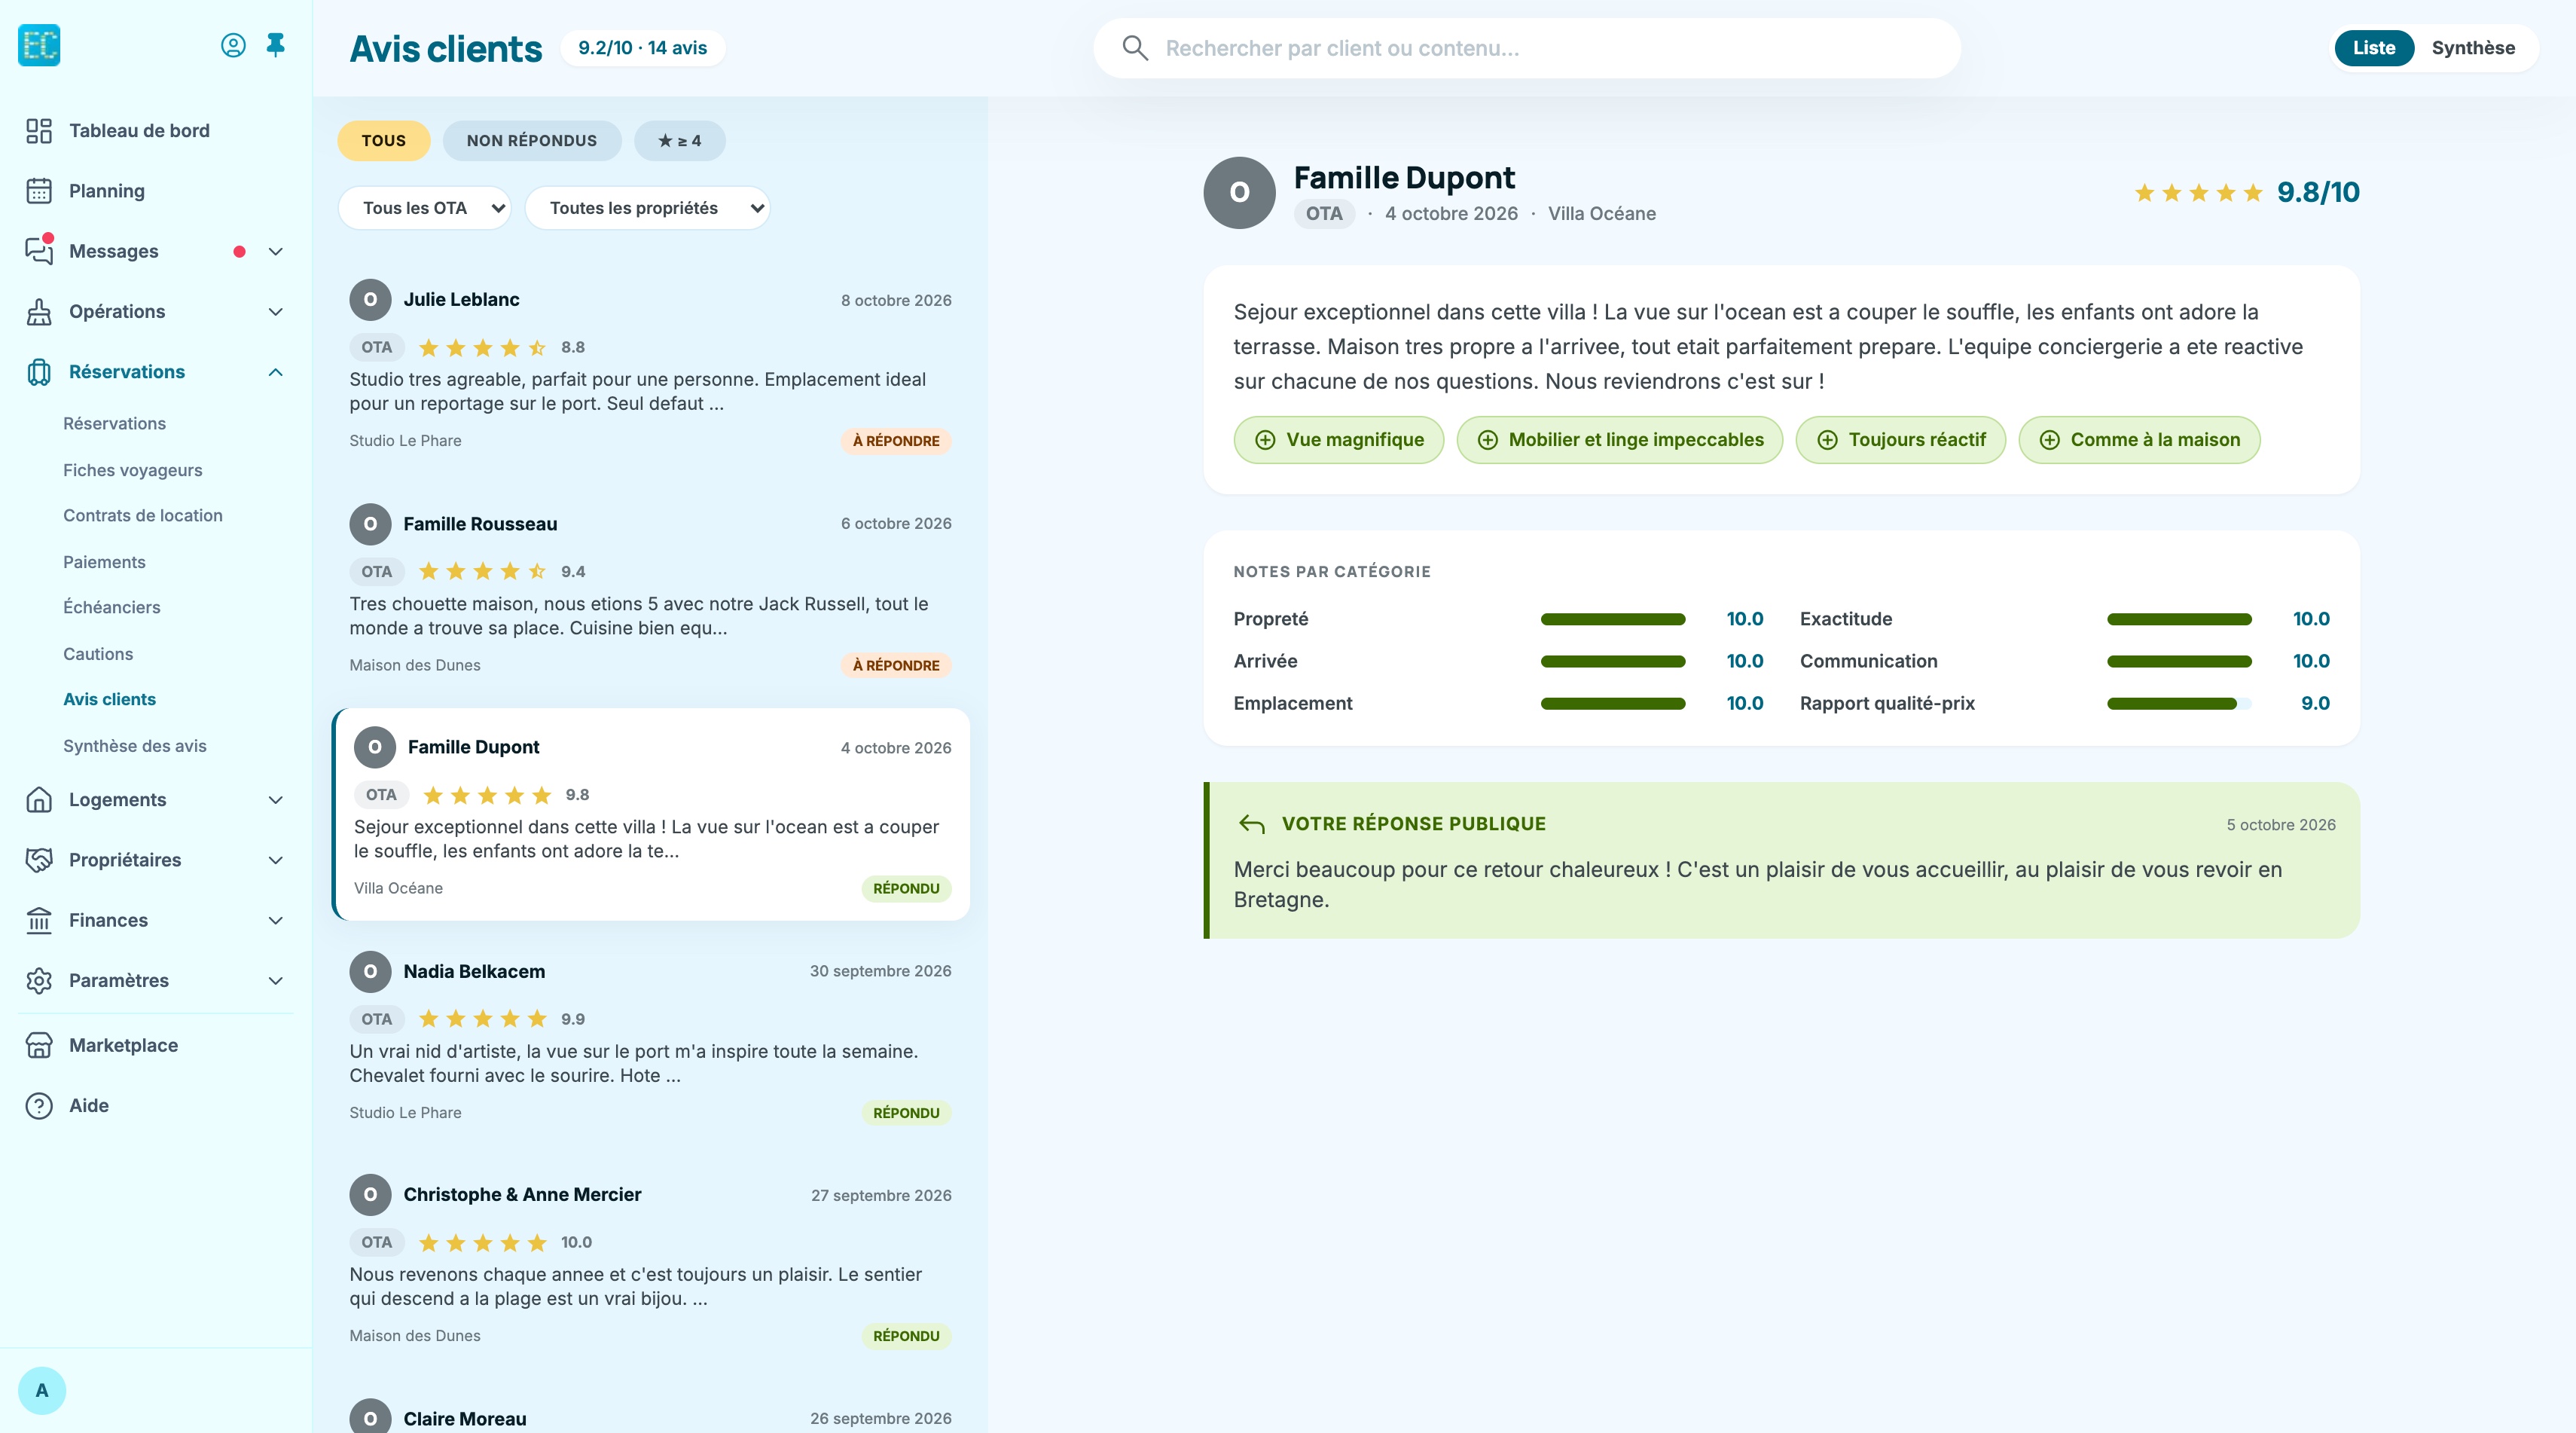Viewport: 2576px width, 1433px height.
Task: Click the EC app logo
Action: click(39, 45)
